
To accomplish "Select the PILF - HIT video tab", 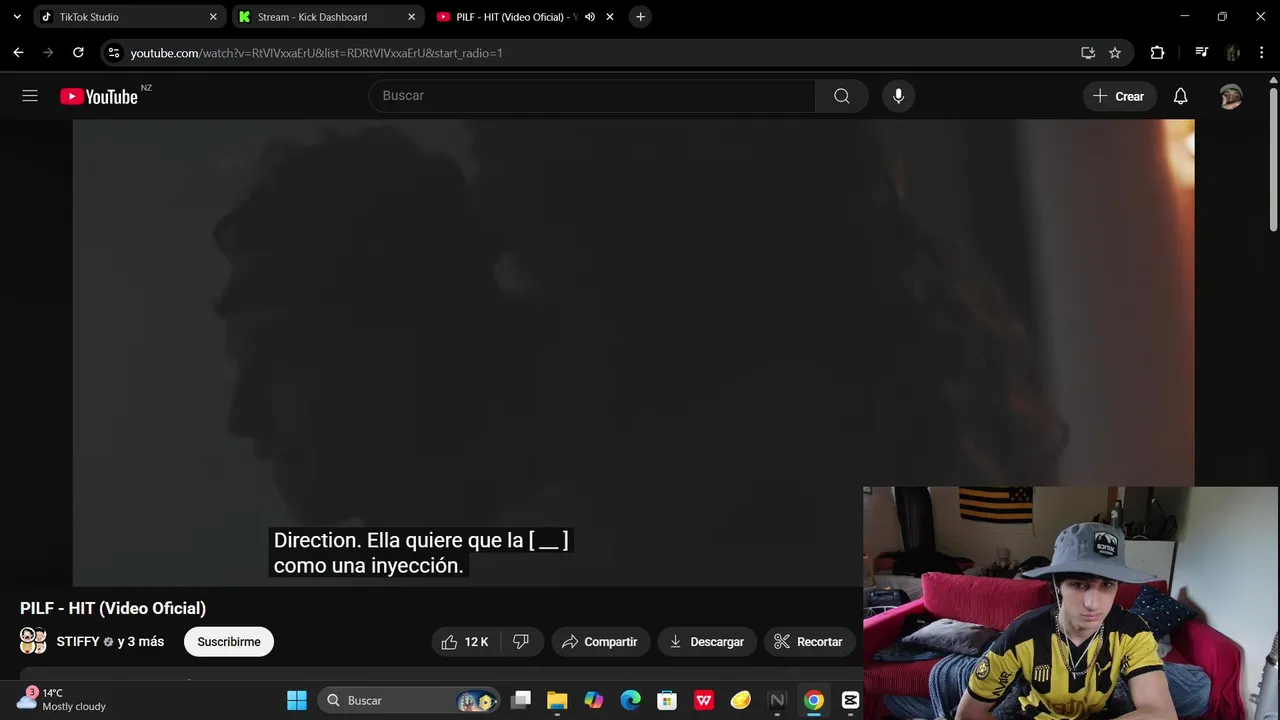I will tap(526, 17).
